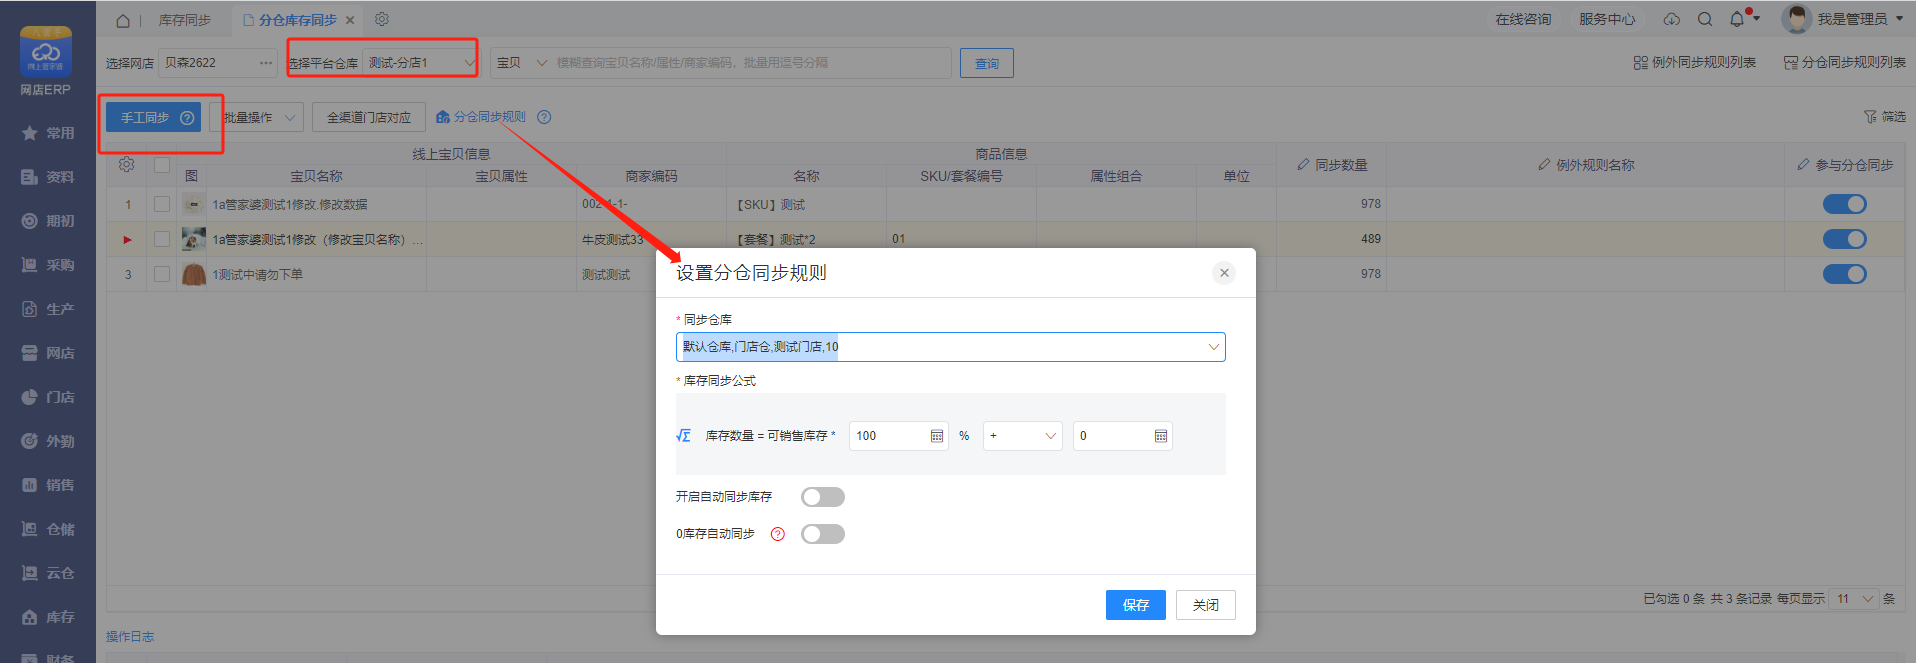Check checkbox for 牛皮测试33 row
The image size is (1916, 663).
coord(161,239)
